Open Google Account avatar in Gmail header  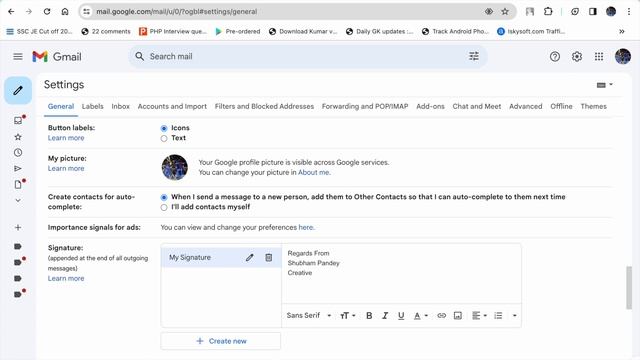coord(622,56)
